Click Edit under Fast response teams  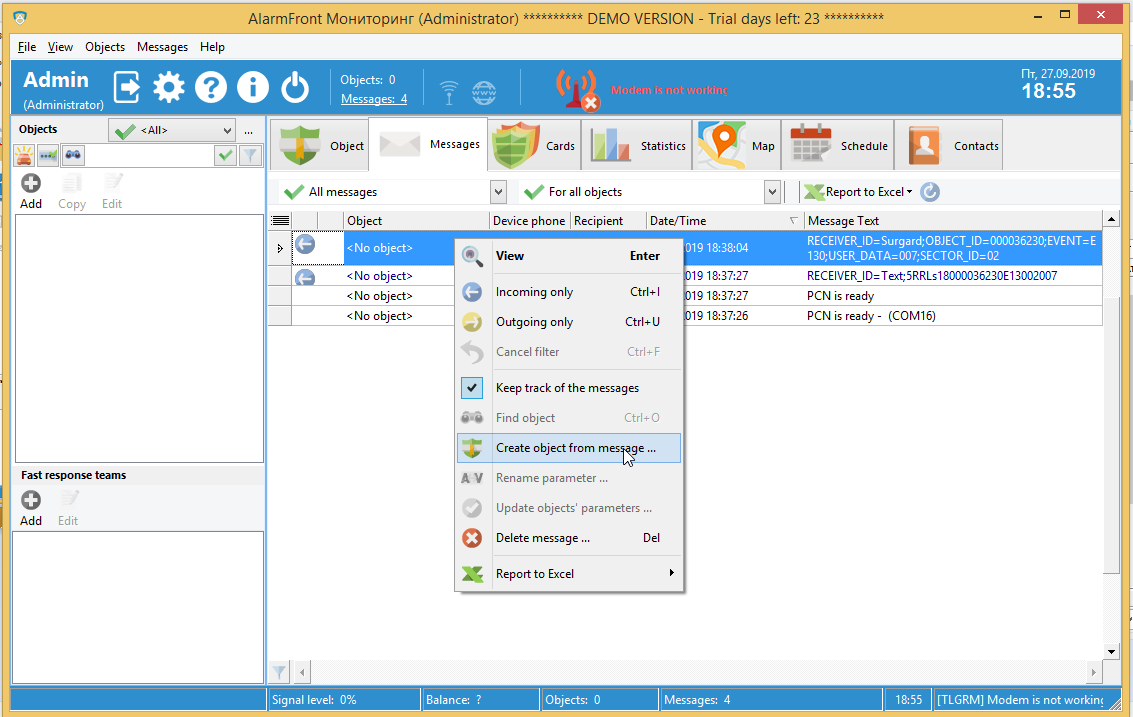coord(68,508)
